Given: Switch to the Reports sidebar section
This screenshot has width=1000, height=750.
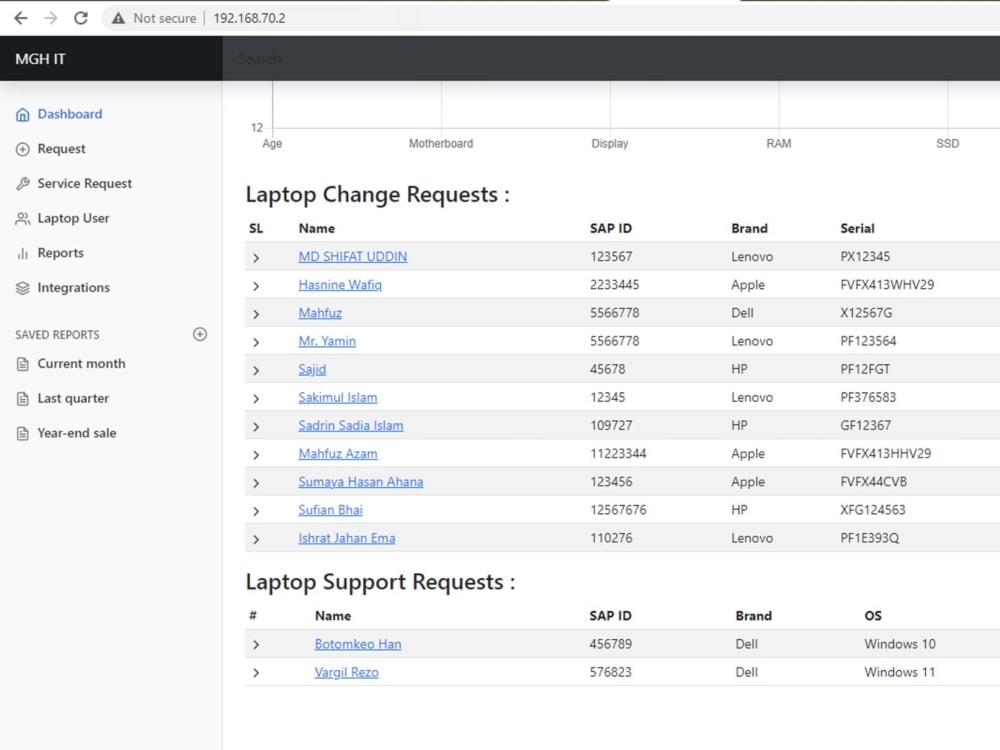Looking at the screenshot, I should pyautogui.click(x=63, y=253).
